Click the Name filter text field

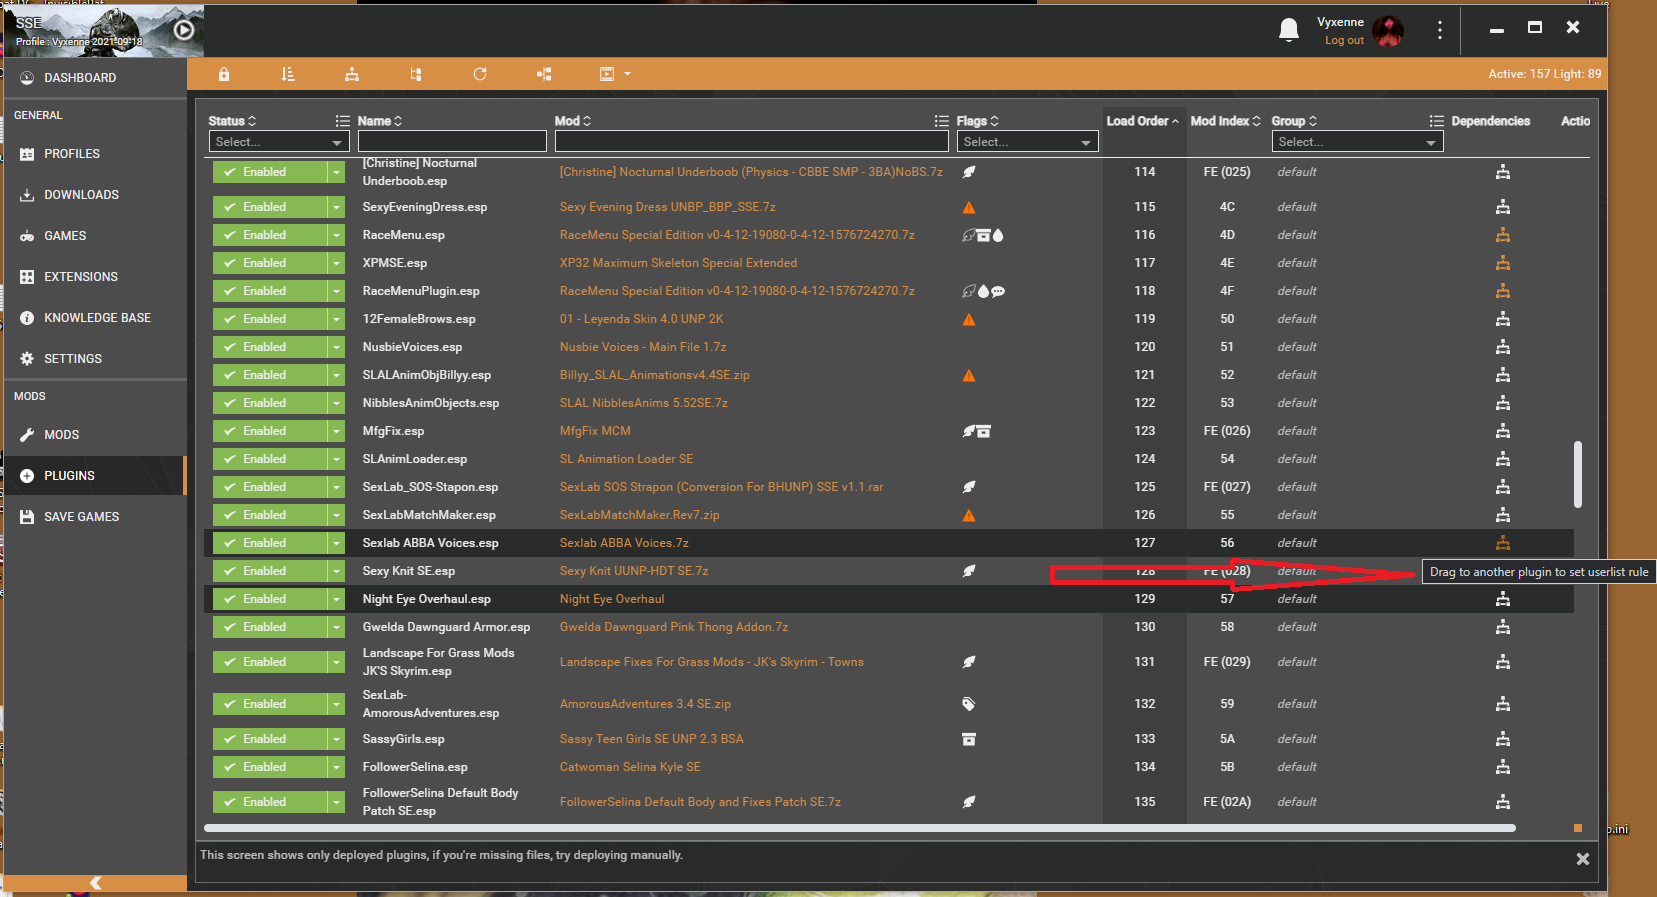[x=452, y=142]
